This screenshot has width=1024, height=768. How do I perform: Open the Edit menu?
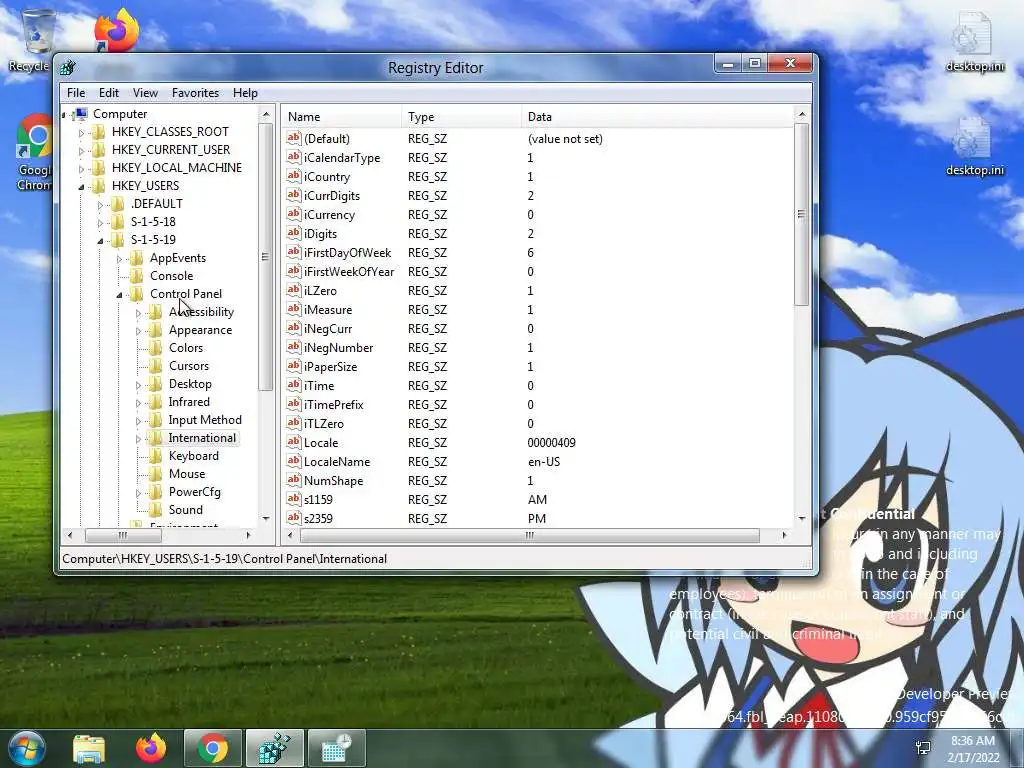[108, 93]
